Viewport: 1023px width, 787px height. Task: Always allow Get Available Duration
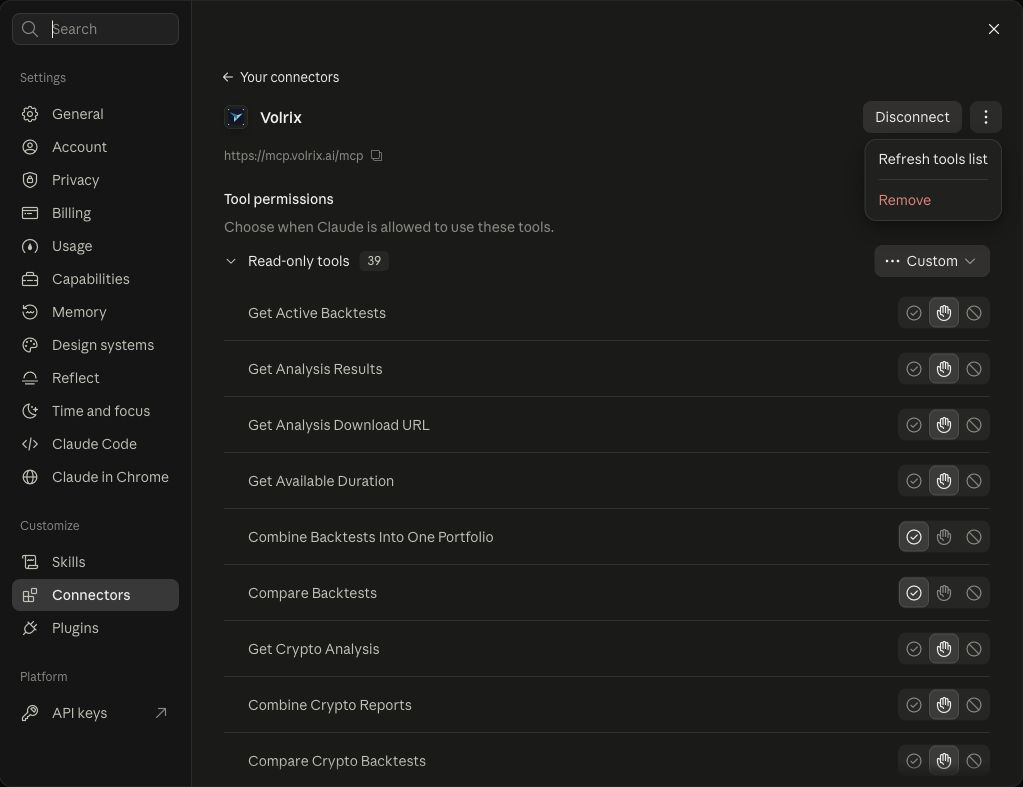click(913, 481)
